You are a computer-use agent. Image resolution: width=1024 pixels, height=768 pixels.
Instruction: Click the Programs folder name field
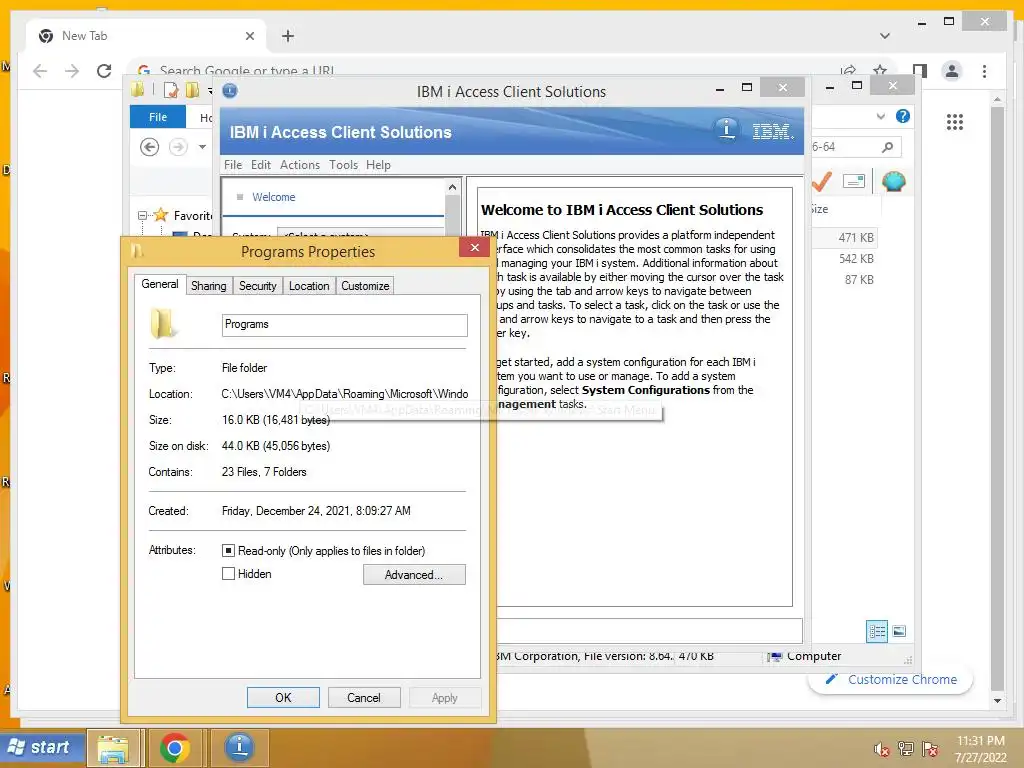point(344,325)
